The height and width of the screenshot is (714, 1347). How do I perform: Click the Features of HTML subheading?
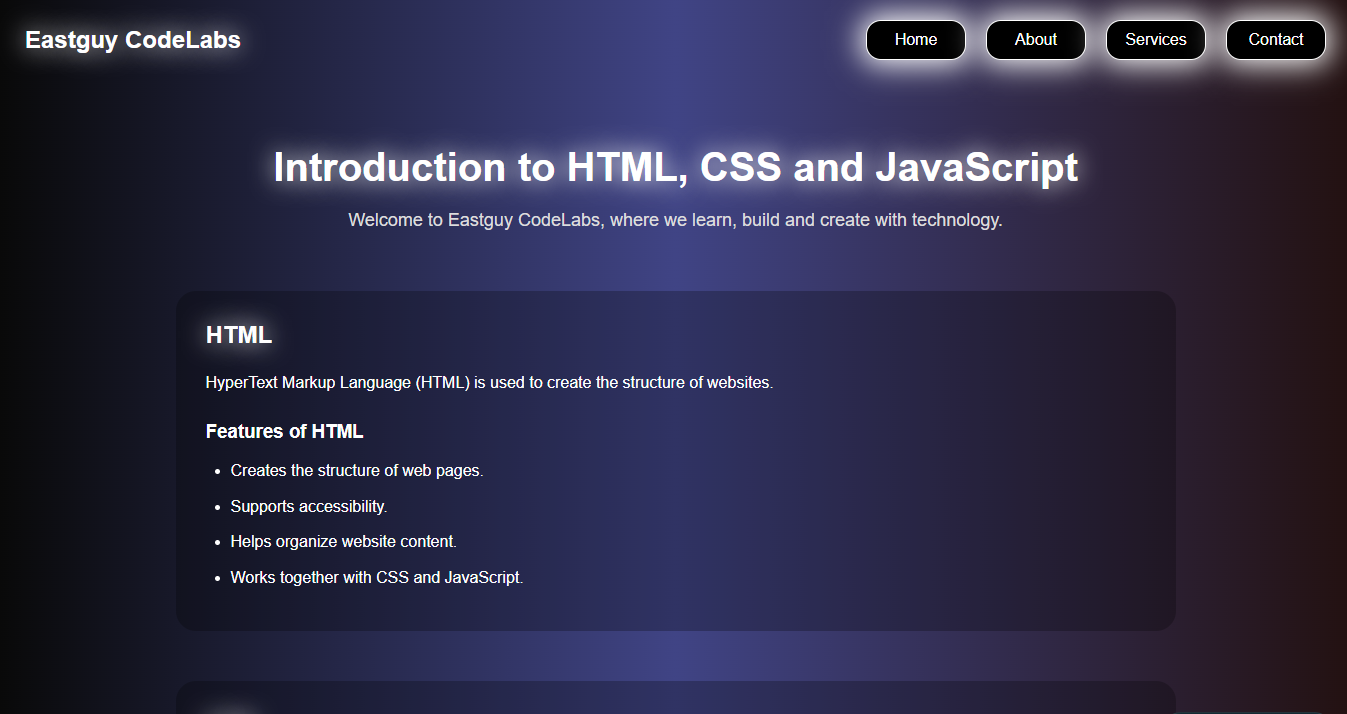[x=284, y=432]
